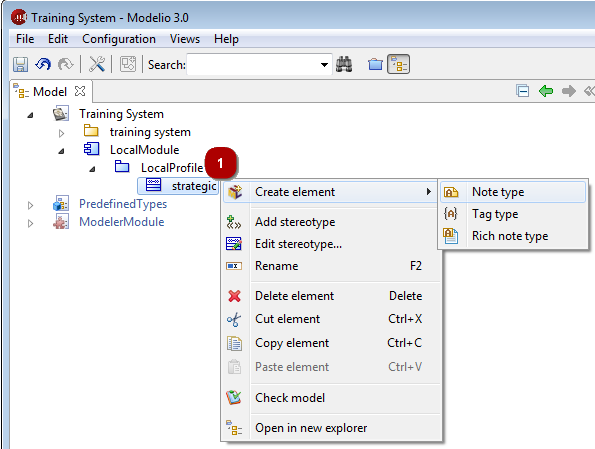Select Rename in the context menu
The width and height of the screenshot is (595, 449).
point(332,266)
